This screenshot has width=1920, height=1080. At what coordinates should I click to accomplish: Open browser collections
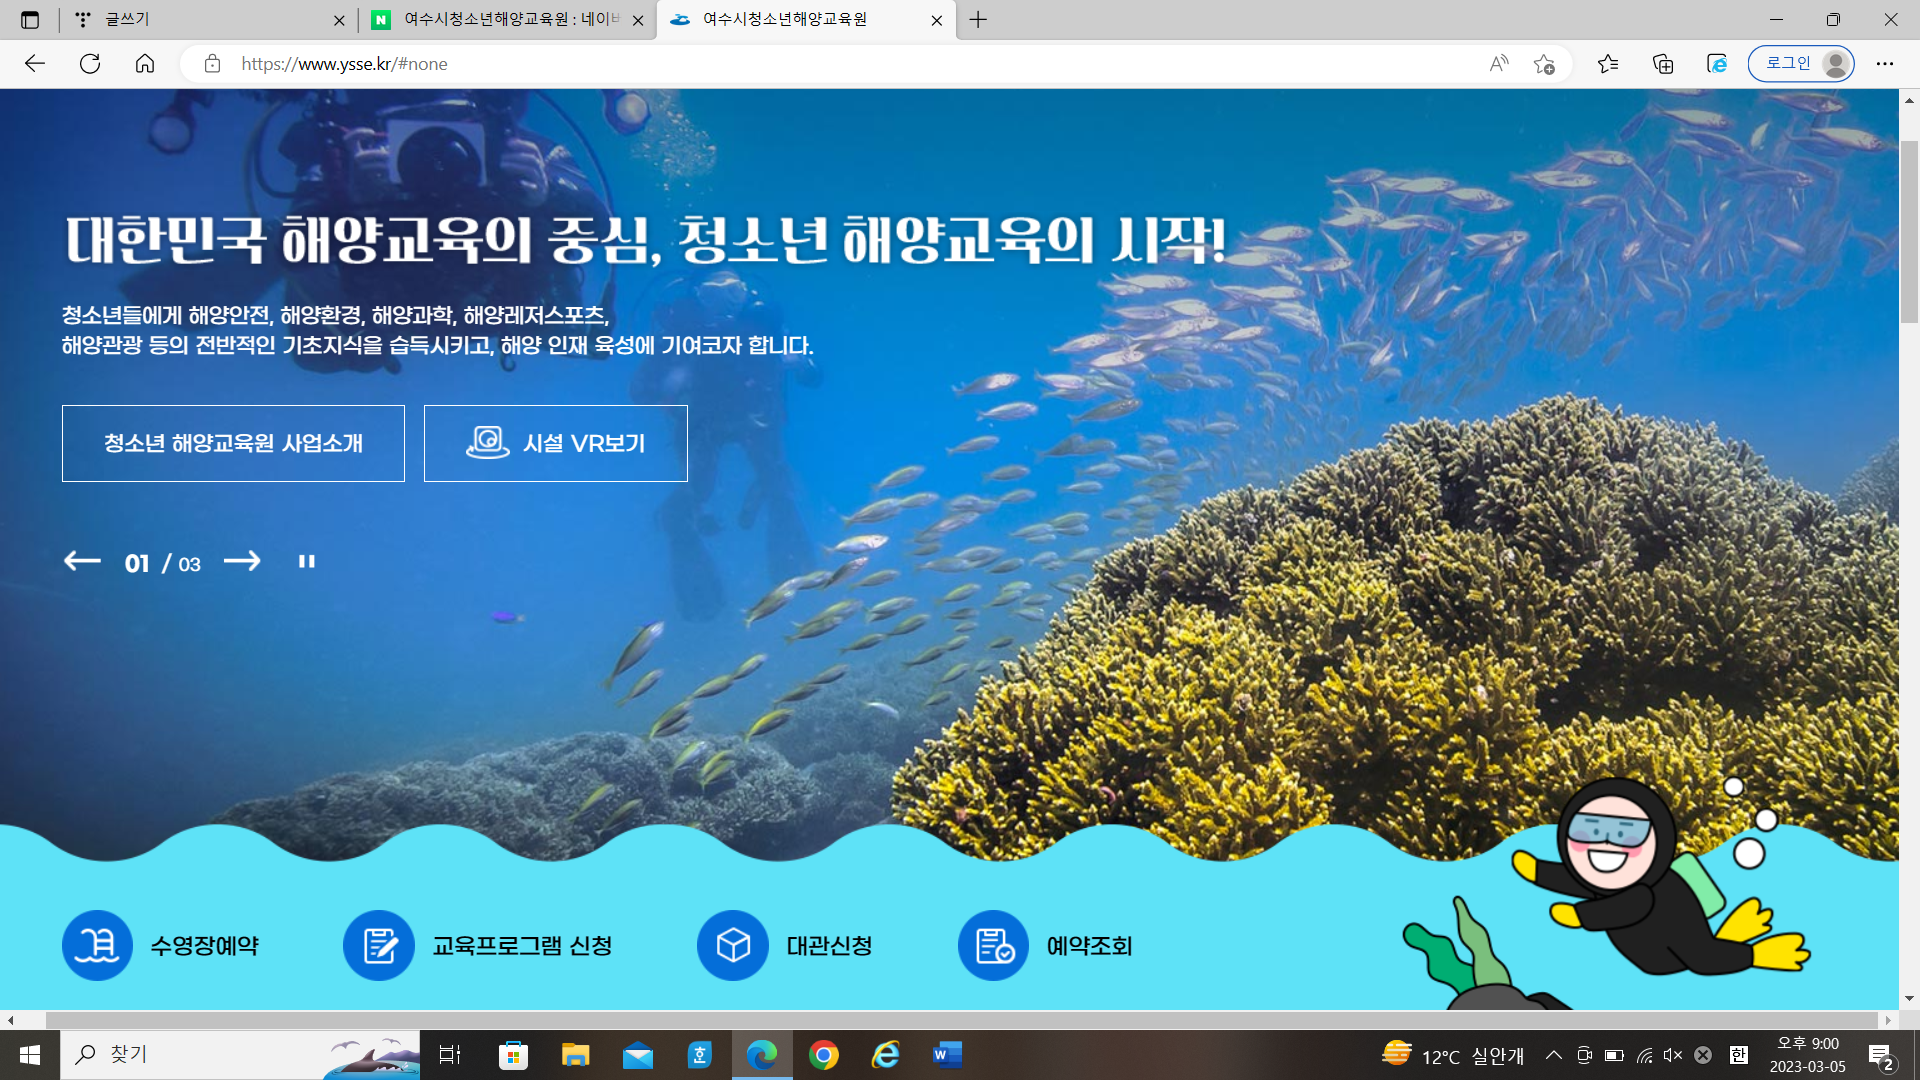click(x=1663, y=64)
